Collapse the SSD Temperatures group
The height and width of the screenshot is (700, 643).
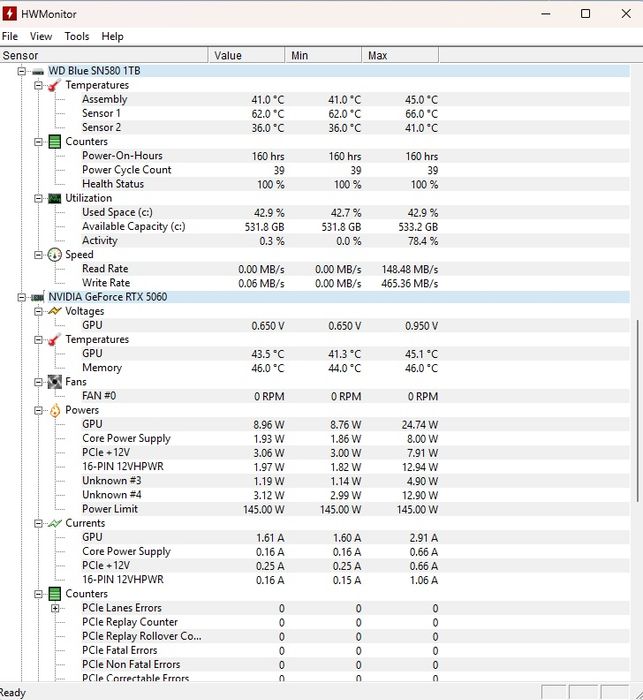coord(38,85)
